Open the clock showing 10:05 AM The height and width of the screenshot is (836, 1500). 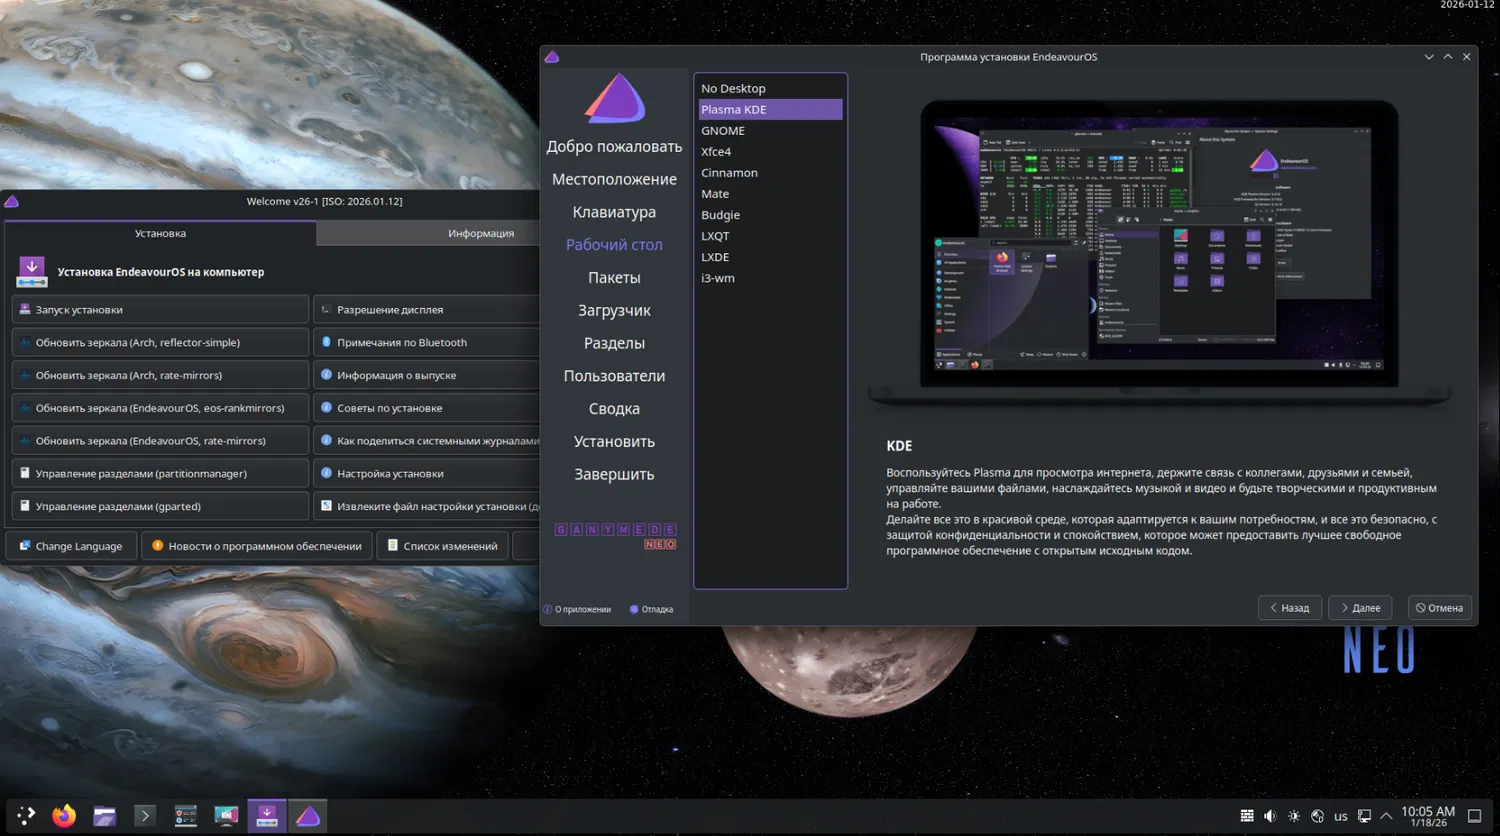pos(1428,816)
